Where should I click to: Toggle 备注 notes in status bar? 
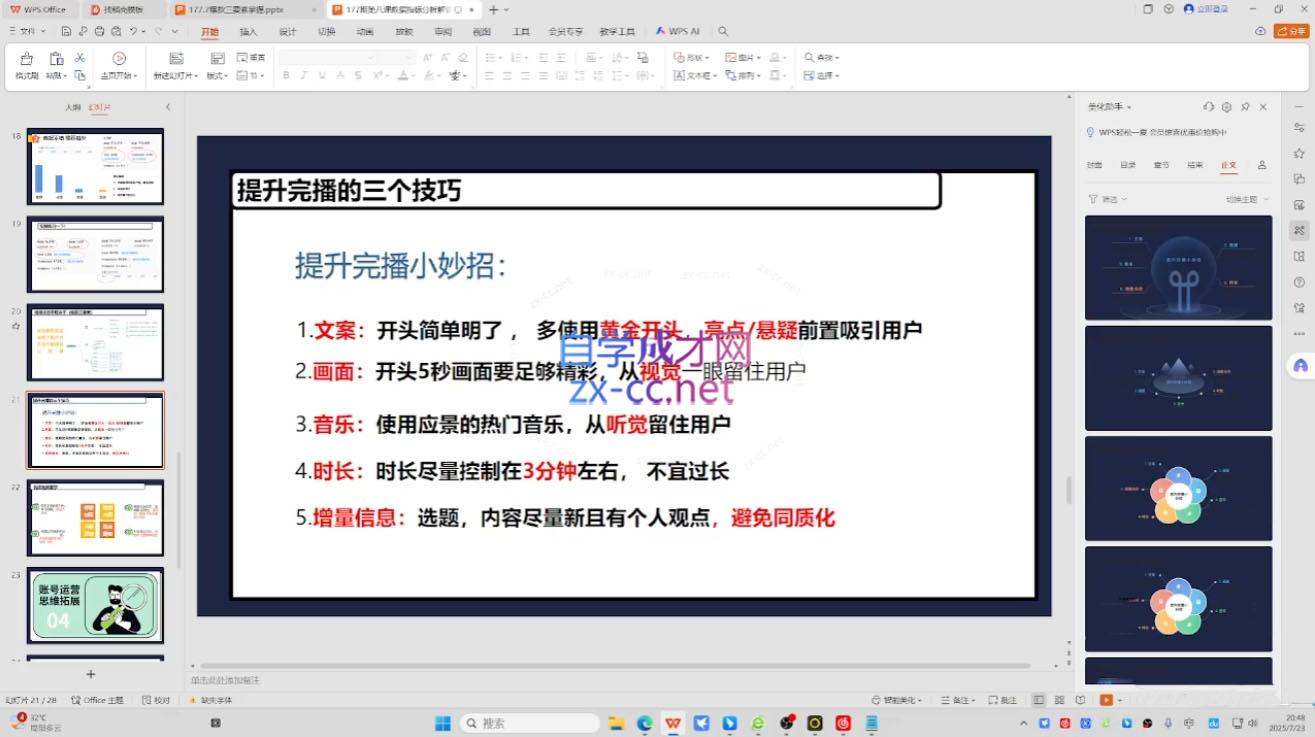958,700
